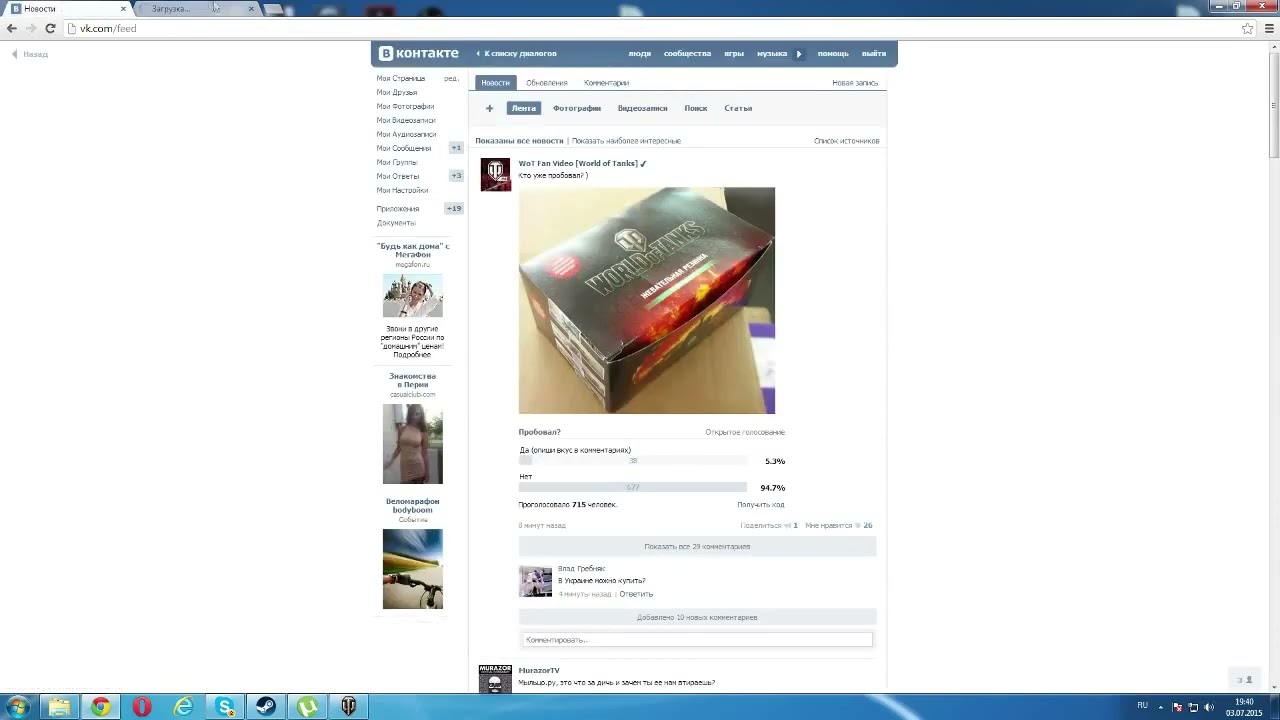Open the Chrome hamburger menu

click(1269, 28)
